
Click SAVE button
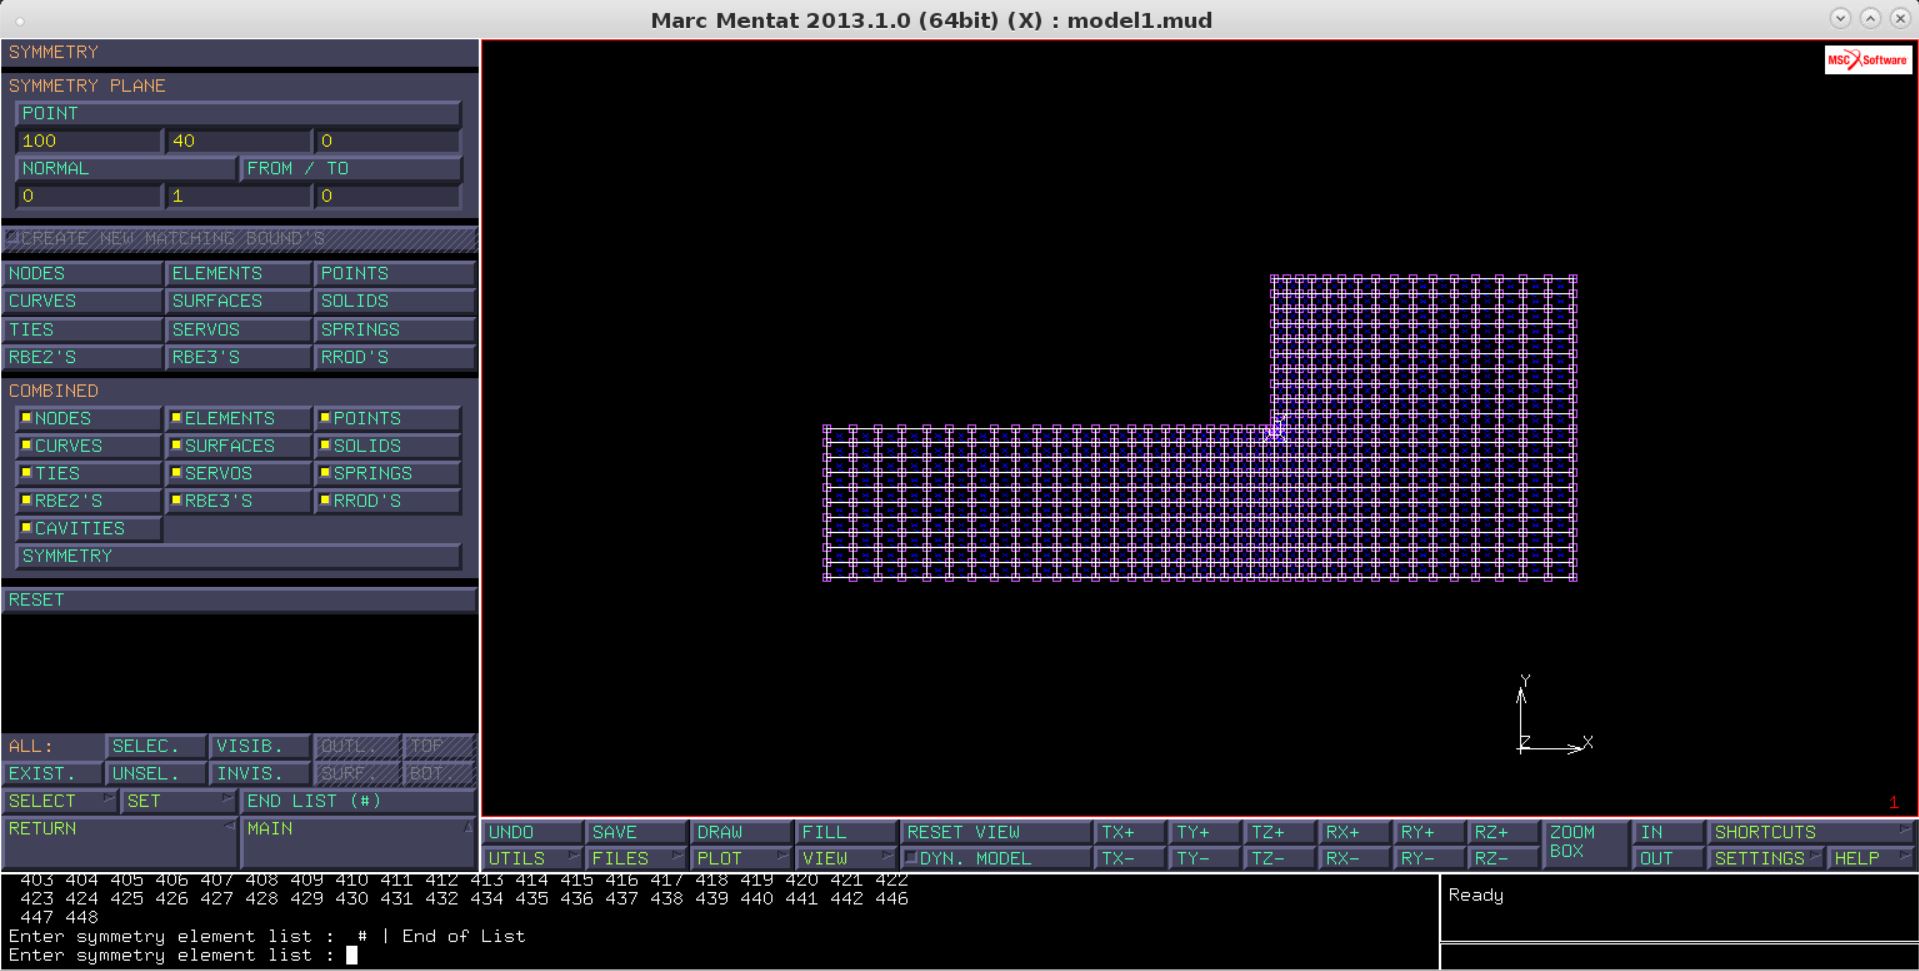pos(637,832)
